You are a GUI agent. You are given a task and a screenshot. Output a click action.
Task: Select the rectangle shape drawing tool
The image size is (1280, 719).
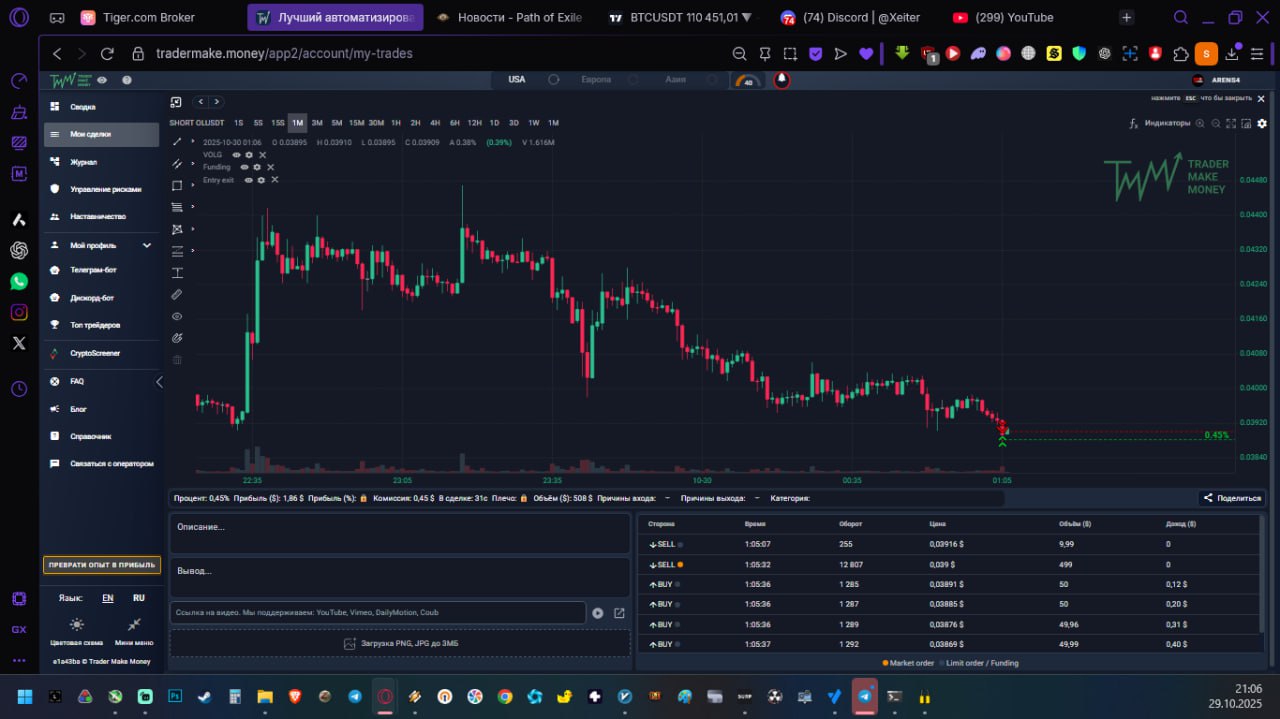point(178,185)
